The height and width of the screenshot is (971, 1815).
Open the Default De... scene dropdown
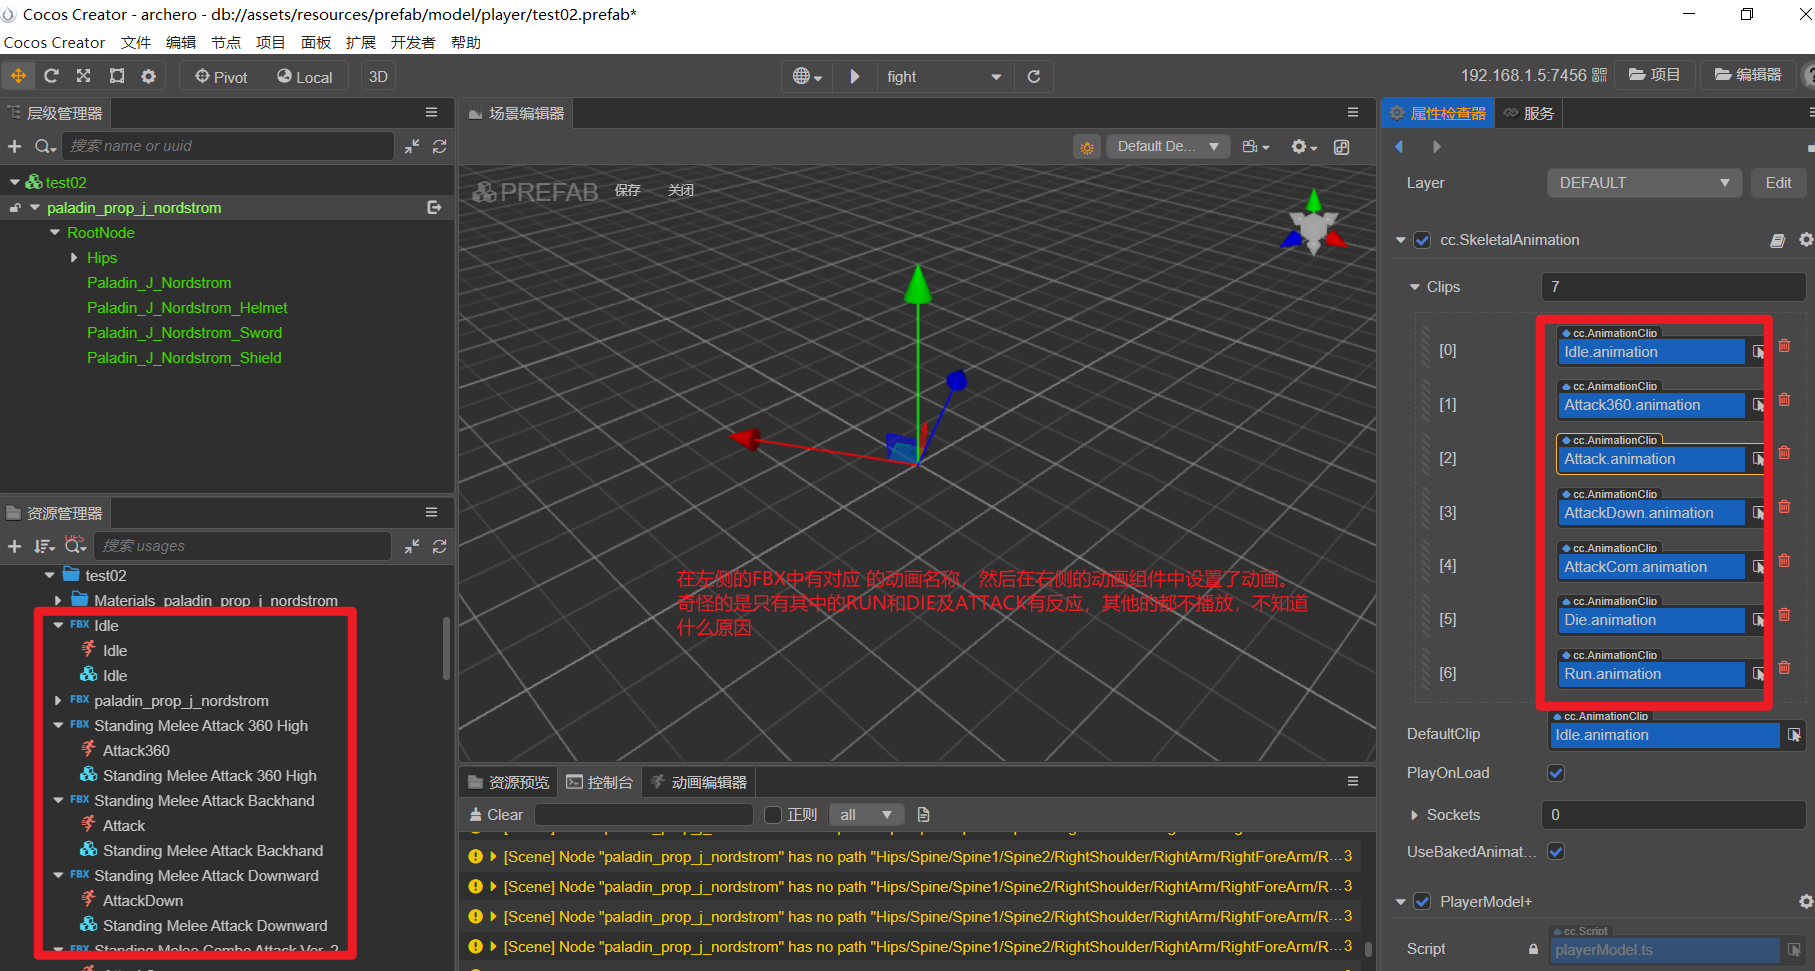1169,147
